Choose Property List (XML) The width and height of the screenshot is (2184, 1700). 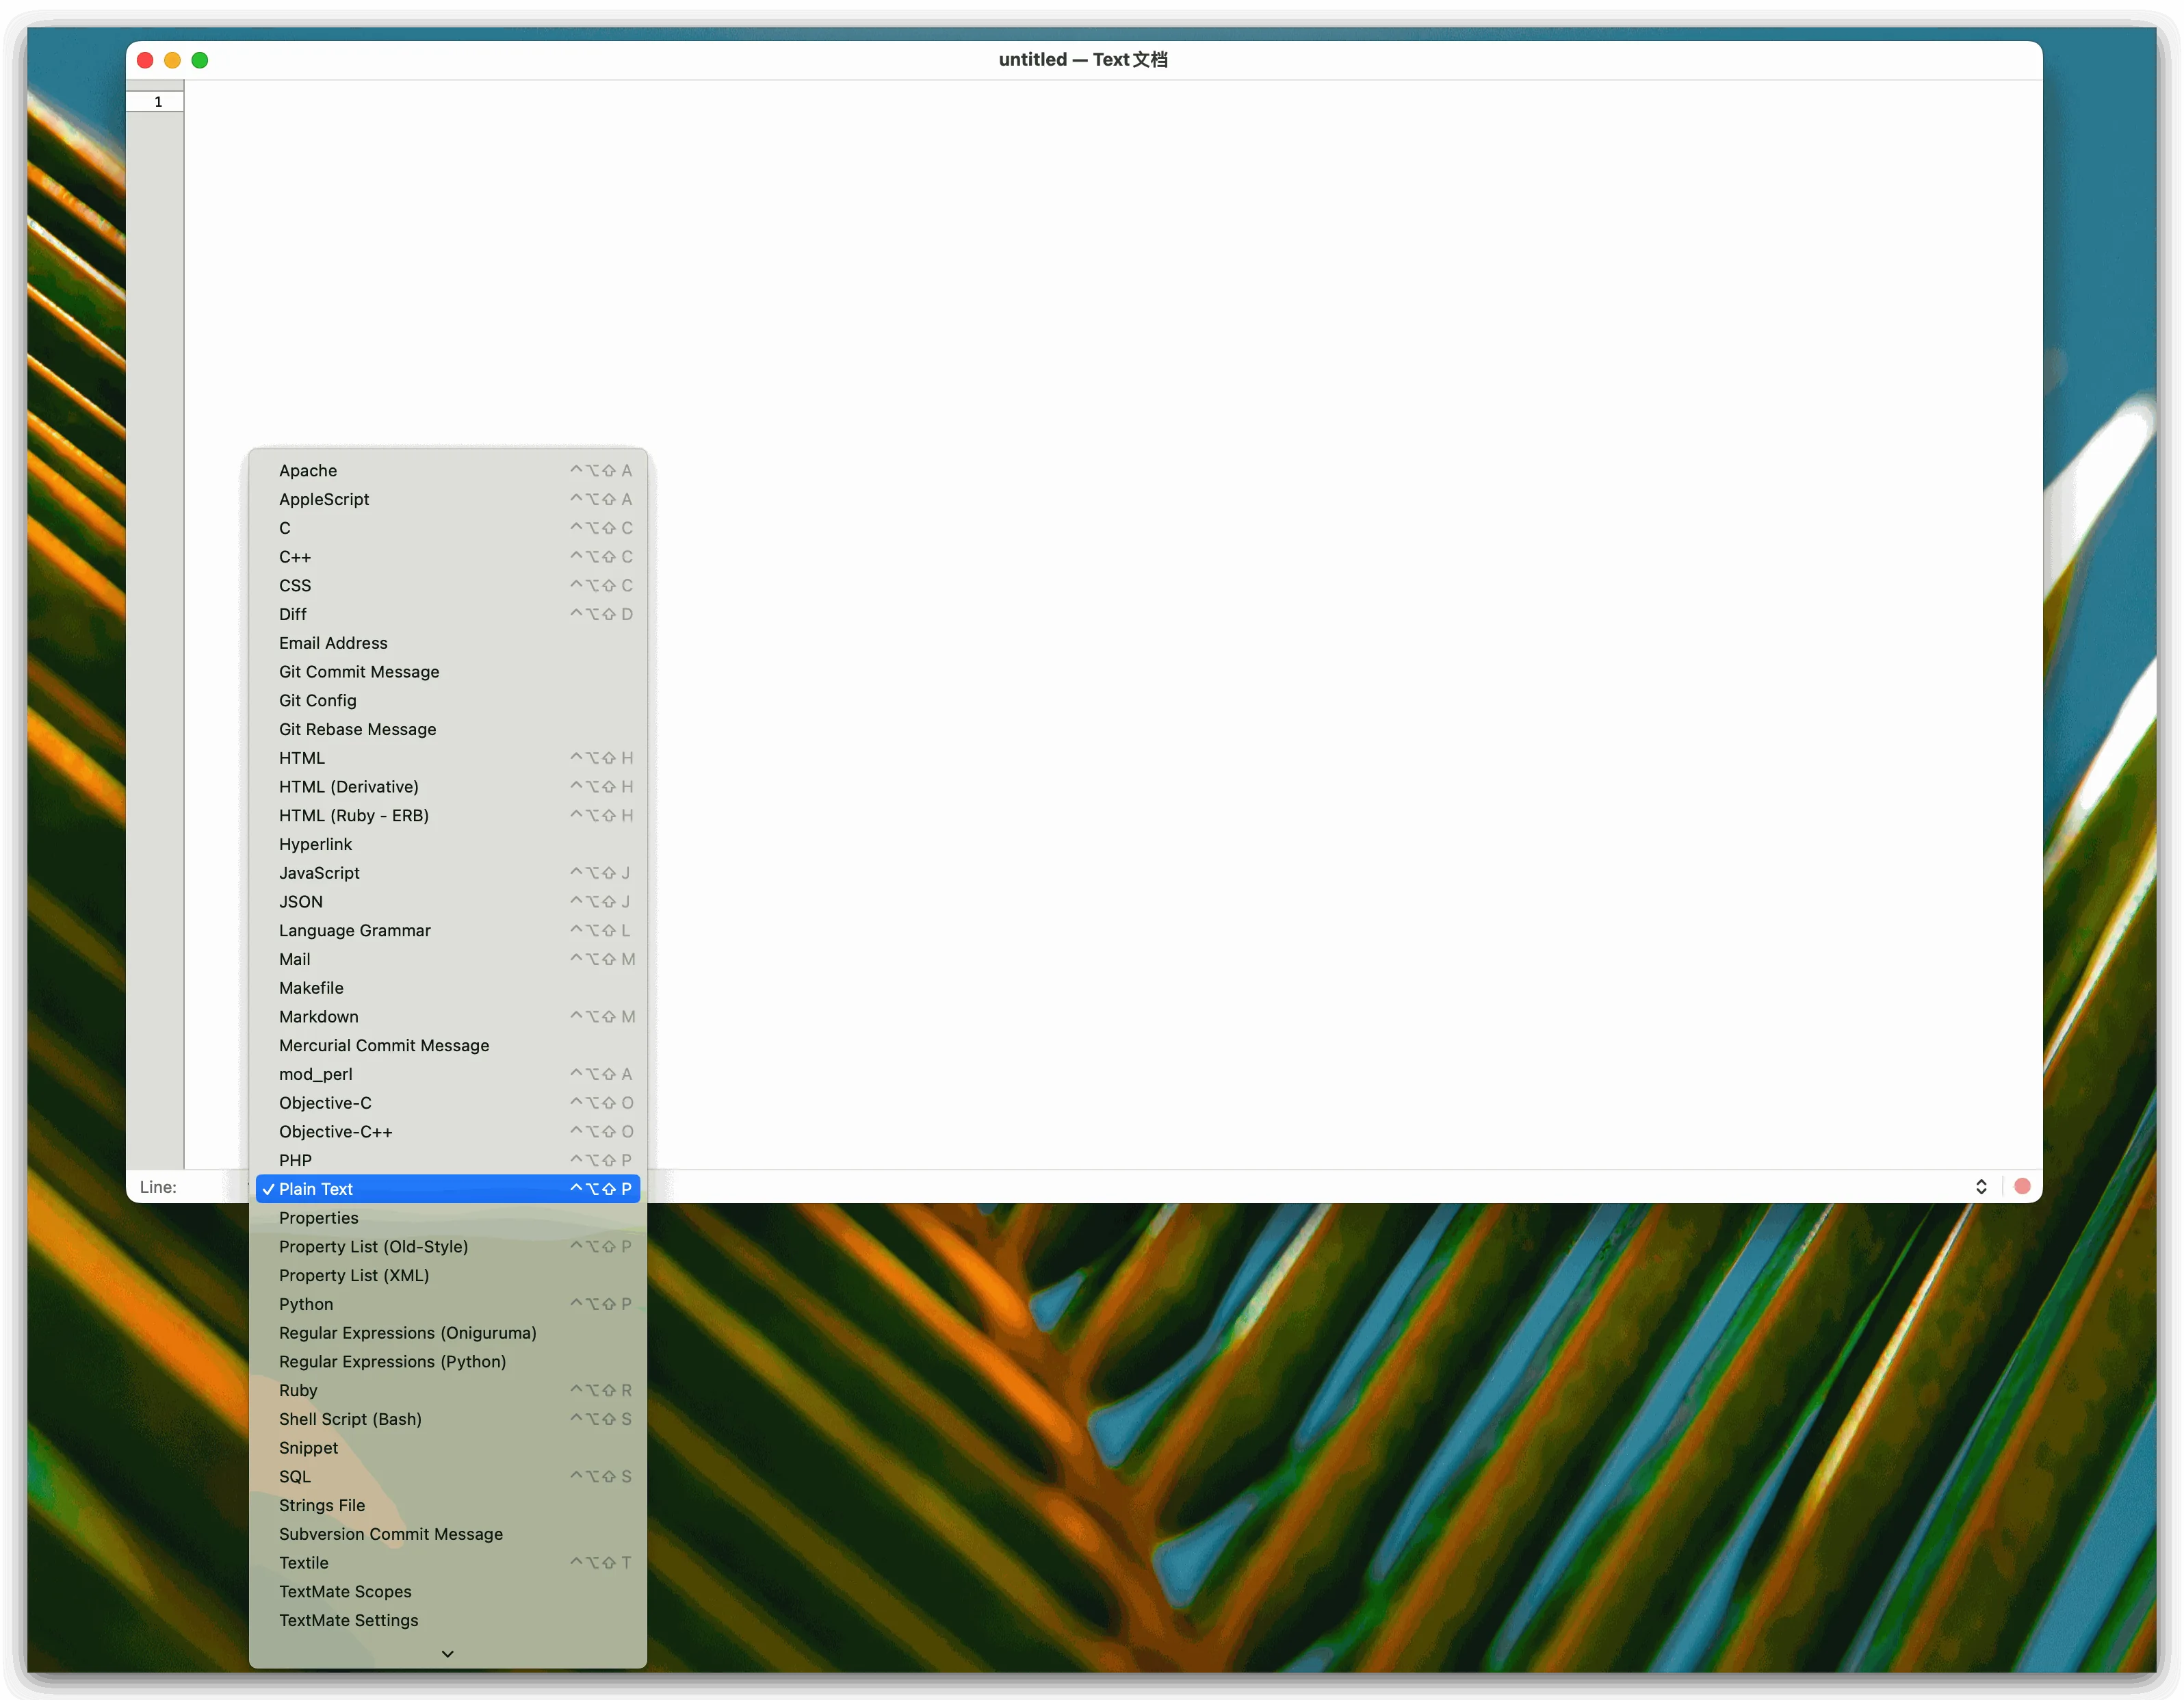click(353, 1275)
